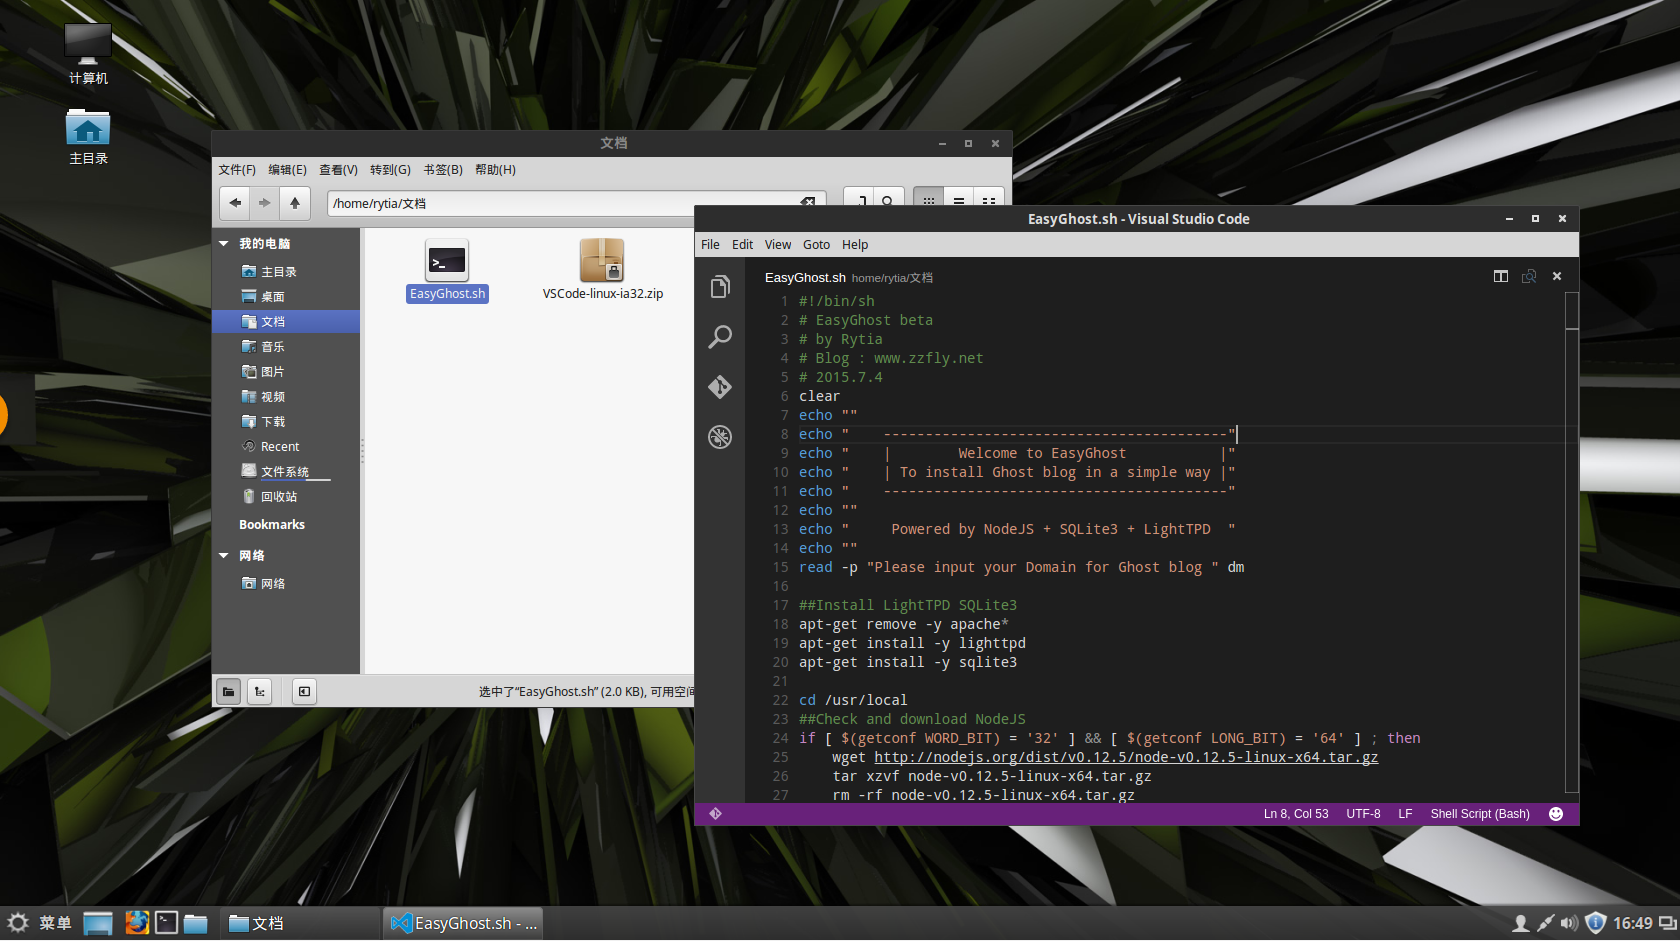Image resolution: width=1680 pixels, height=941 pixels.
Task: Open the Debug view in VS Code
Action: (720, 437)
